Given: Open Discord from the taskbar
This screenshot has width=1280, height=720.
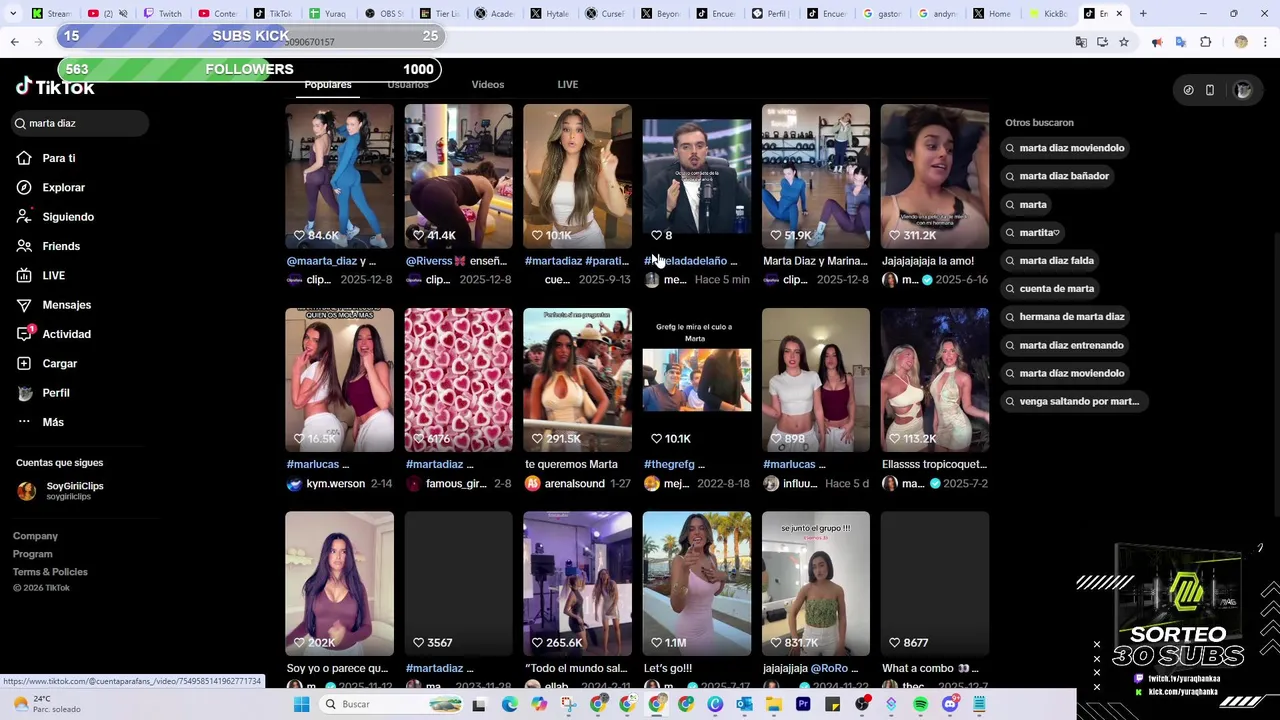Looking at the screenshot, I should click(950, 704).
